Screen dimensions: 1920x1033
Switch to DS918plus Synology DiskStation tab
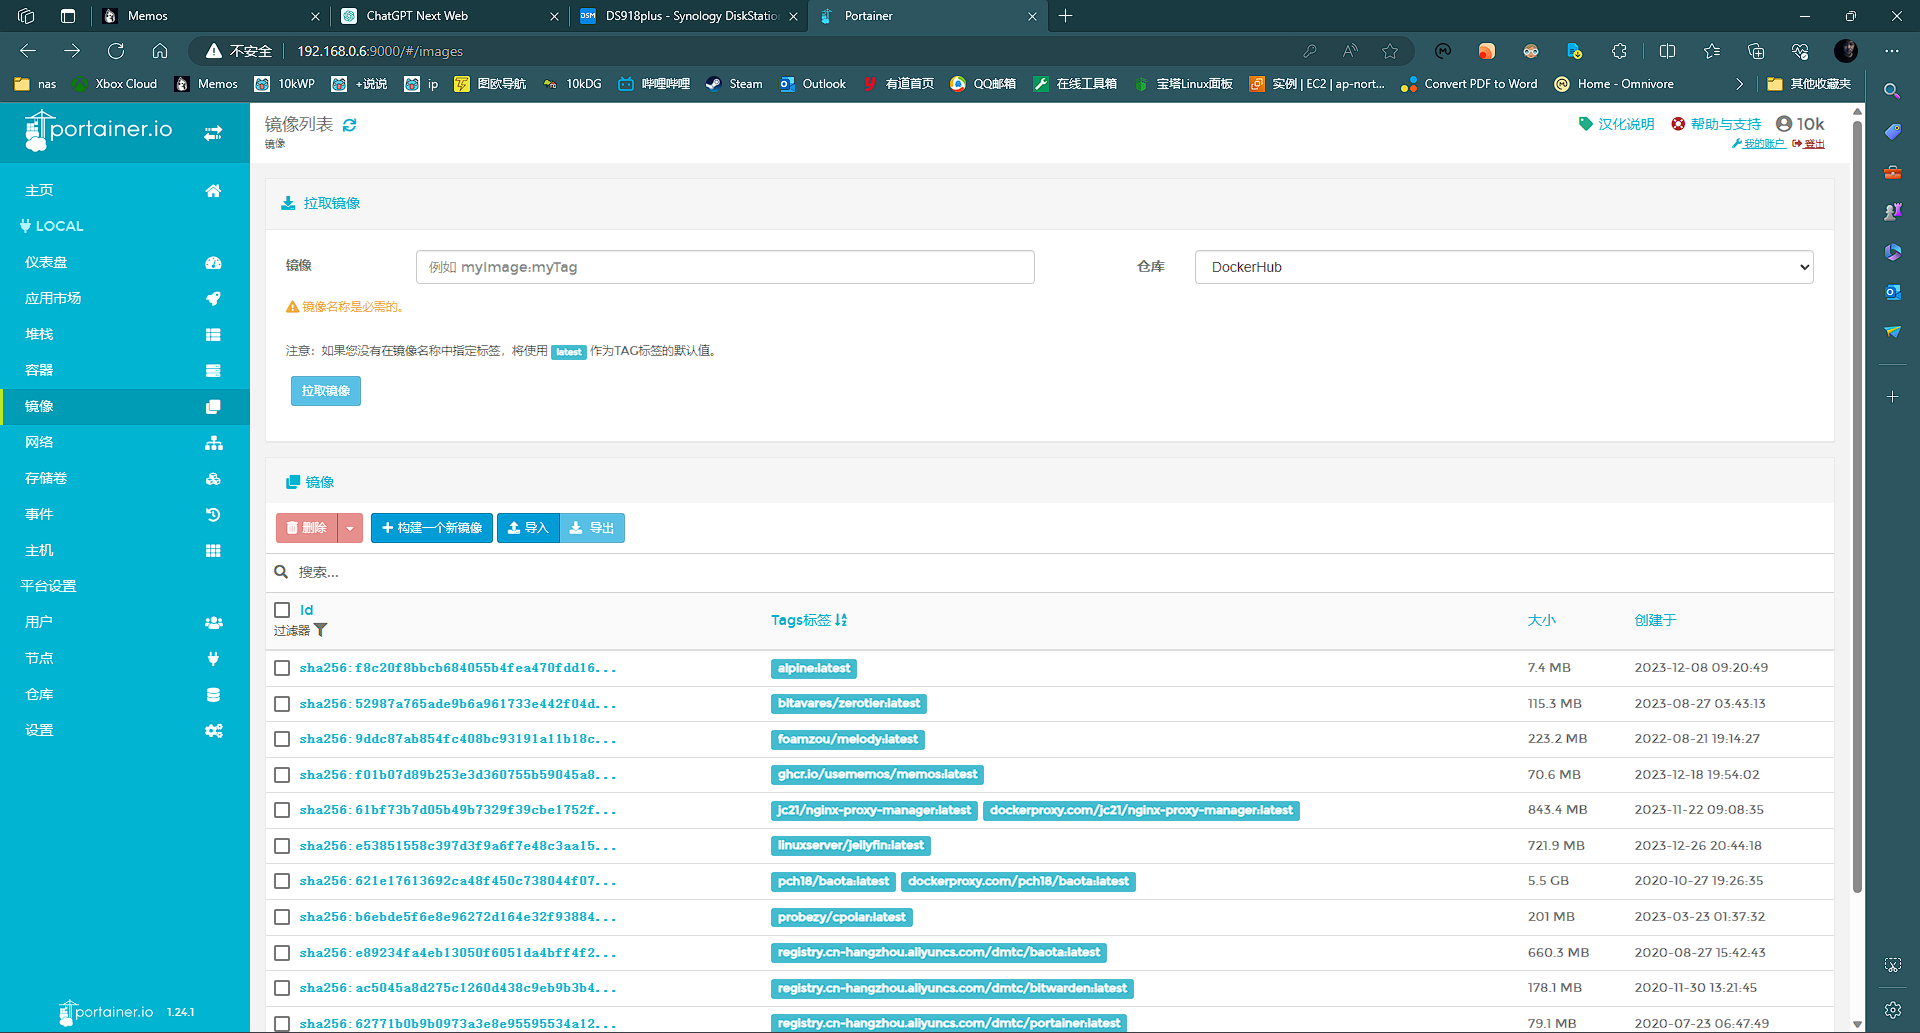click(688, 16)
